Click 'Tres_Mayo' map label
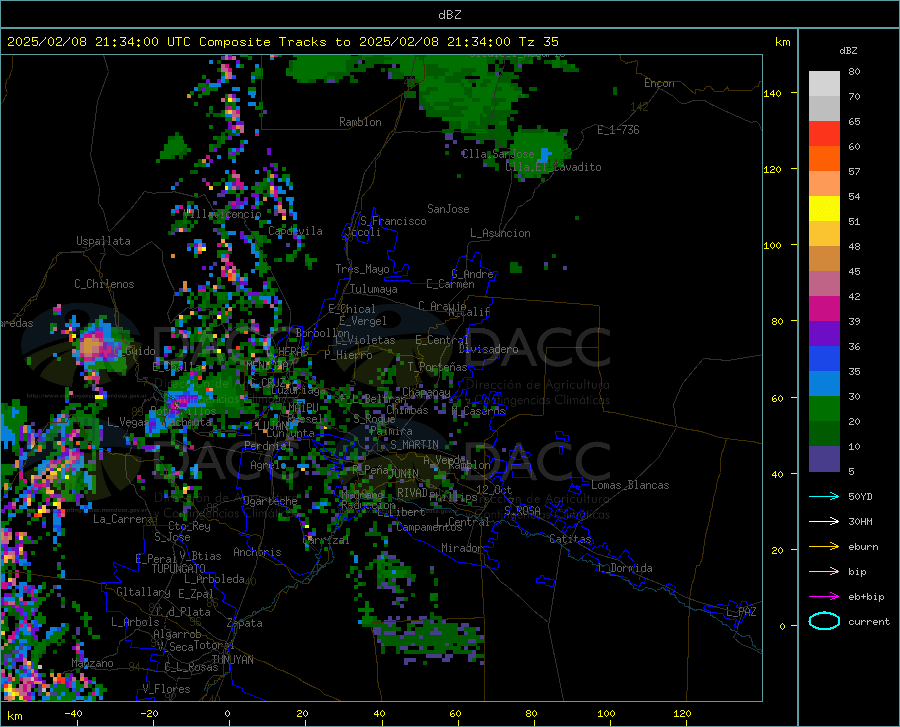900x727 pixels. pos(363,269)
